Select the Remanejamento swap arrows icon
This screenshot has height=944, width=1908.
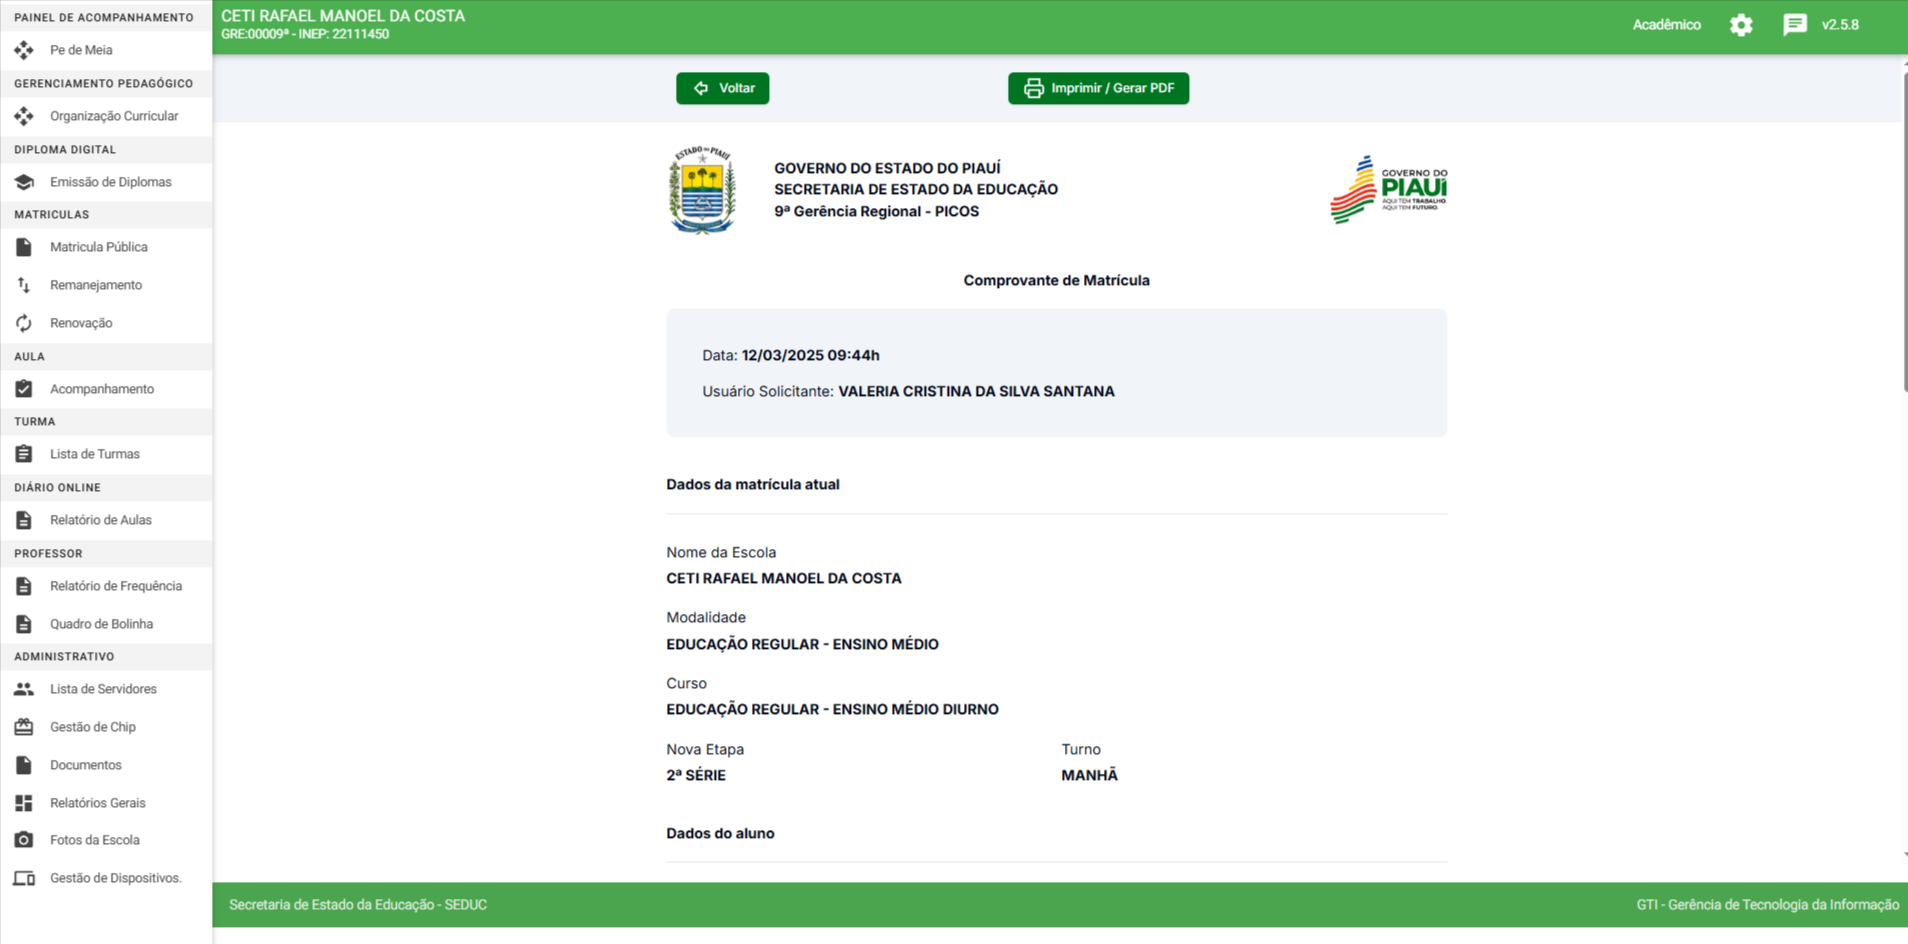(24, 285)
